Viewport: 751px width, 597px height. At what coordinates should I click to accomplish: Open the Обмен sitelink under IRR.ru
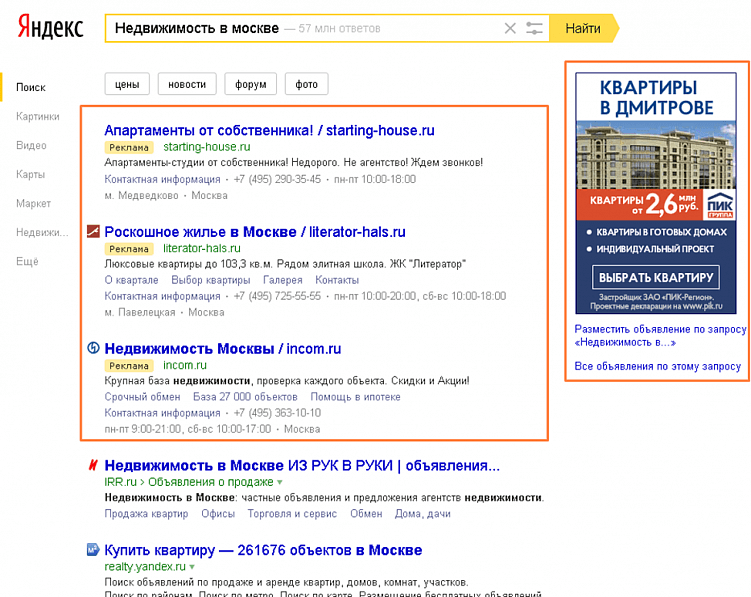pos(366,514)
